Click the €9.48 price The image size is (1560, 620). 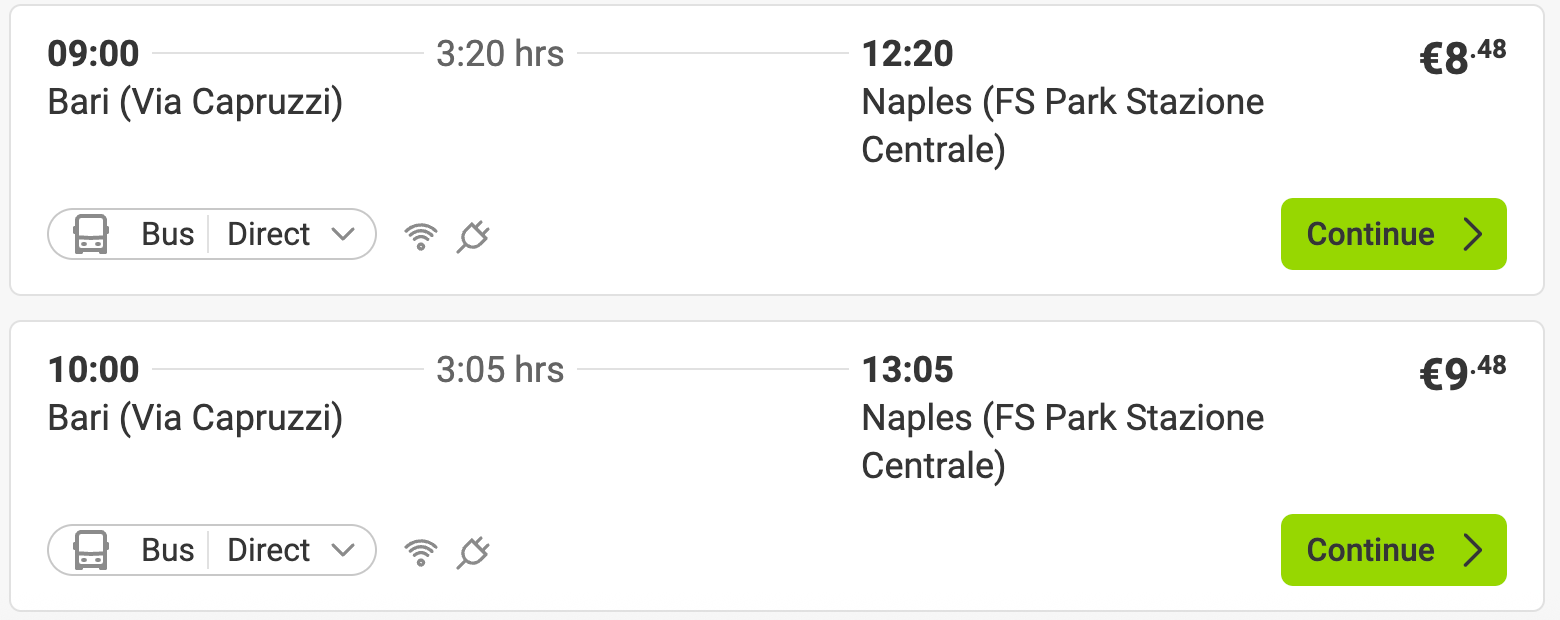coord(1463,374)
